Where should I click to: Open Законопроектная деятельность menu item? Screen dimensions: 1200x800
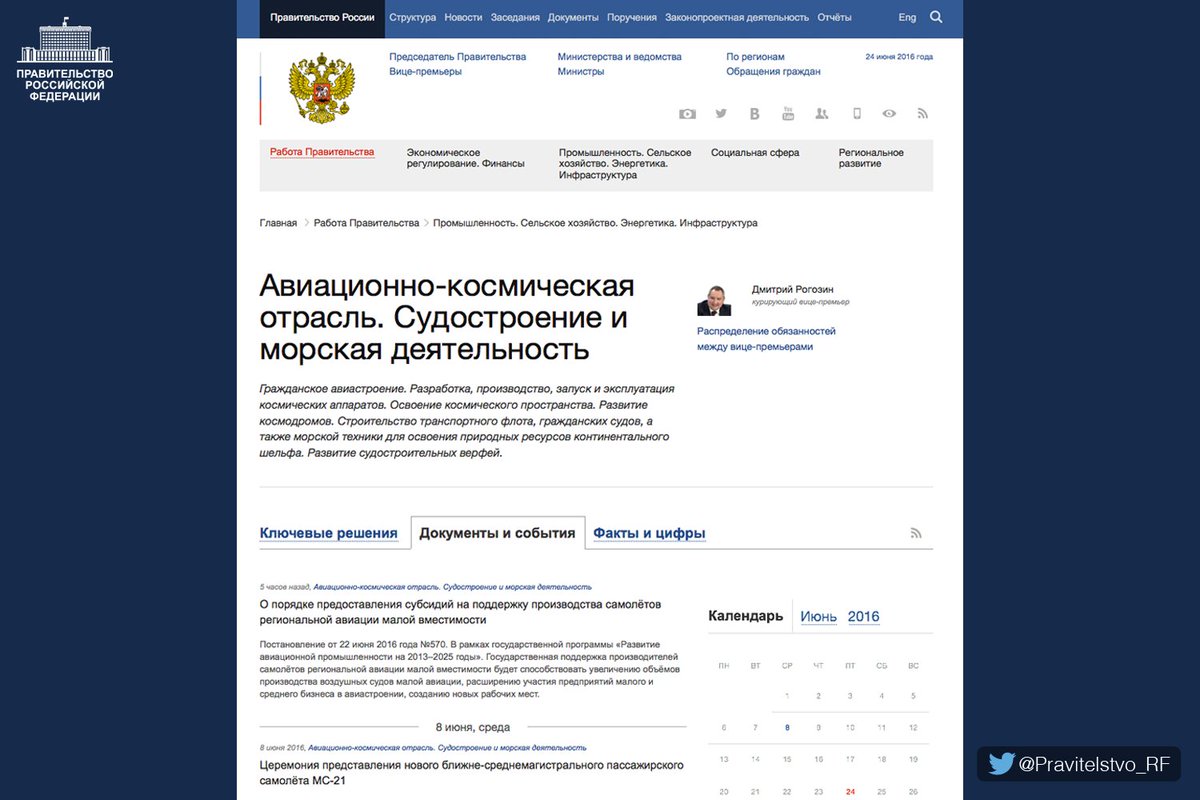tap(737, 18)
